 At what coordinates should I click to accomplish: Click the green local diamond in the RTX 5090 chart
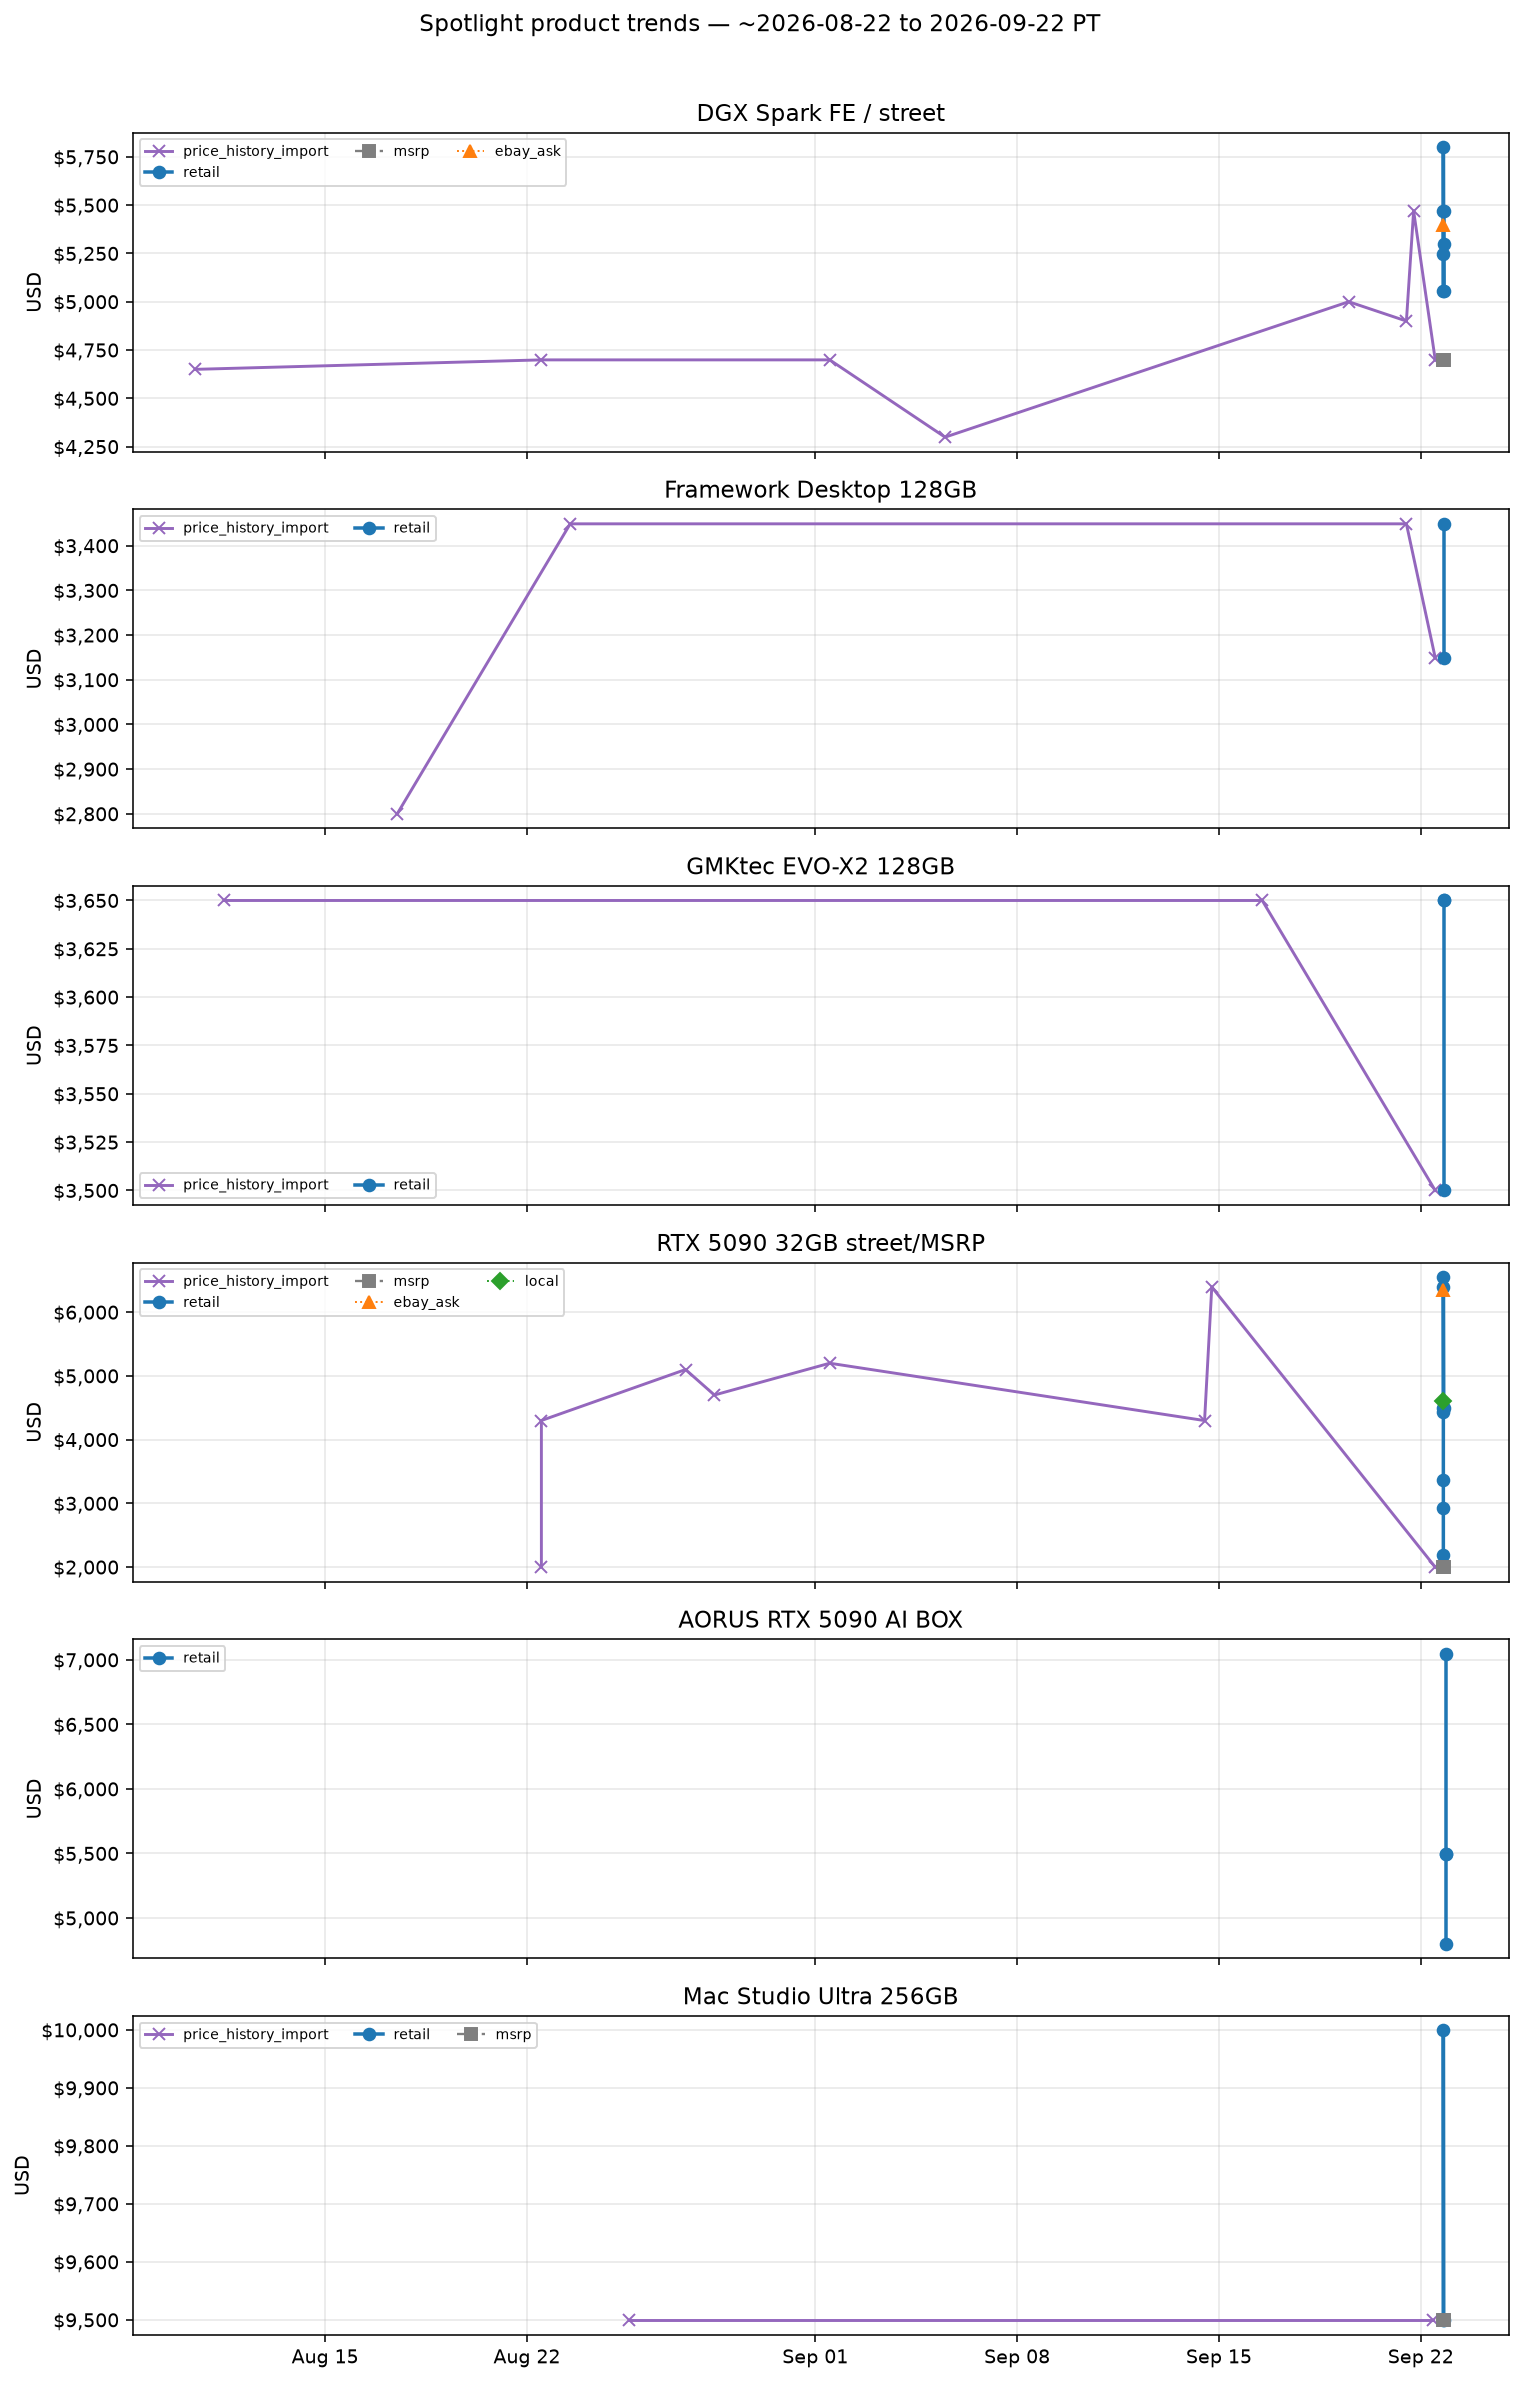pyautogui.click(x=1443, y=1401)
